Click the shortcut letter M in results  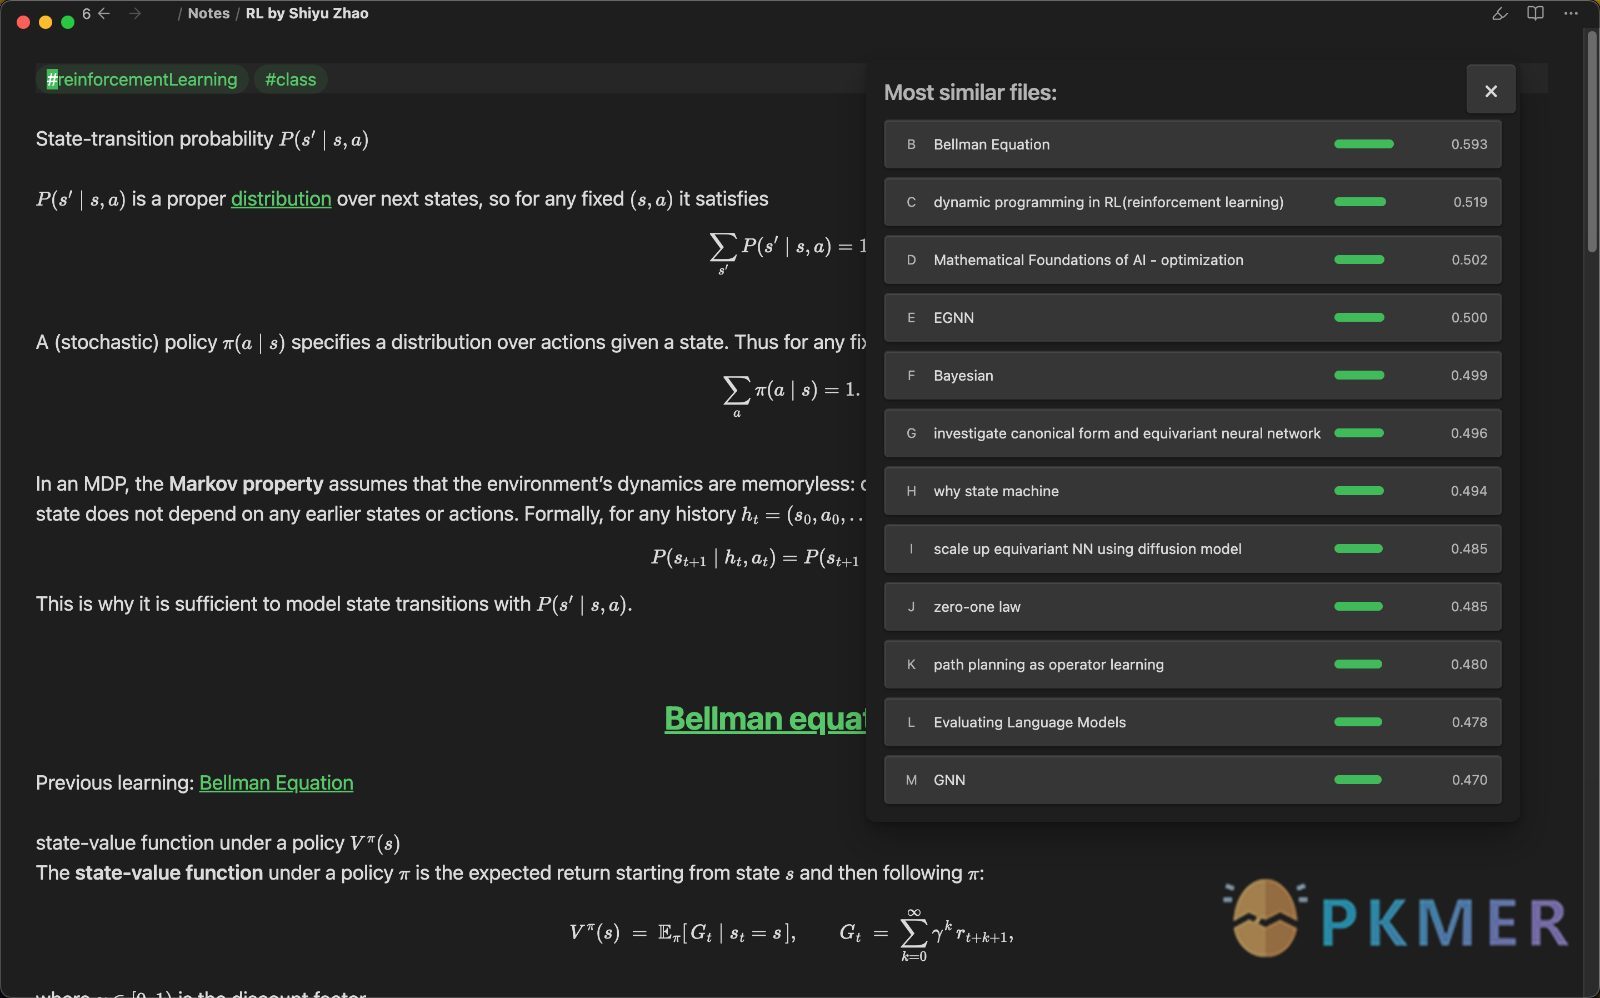coord(911,780)
